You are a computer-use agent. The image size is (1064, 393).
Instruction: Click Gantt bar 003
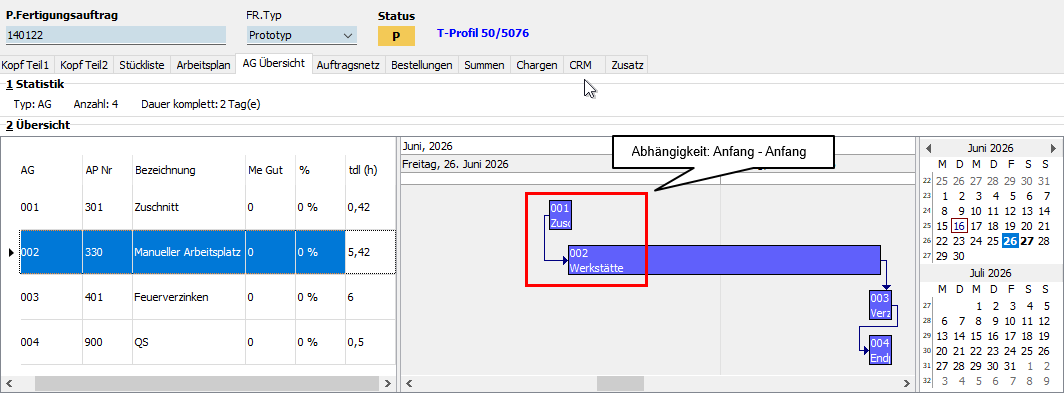click(880, 305)
